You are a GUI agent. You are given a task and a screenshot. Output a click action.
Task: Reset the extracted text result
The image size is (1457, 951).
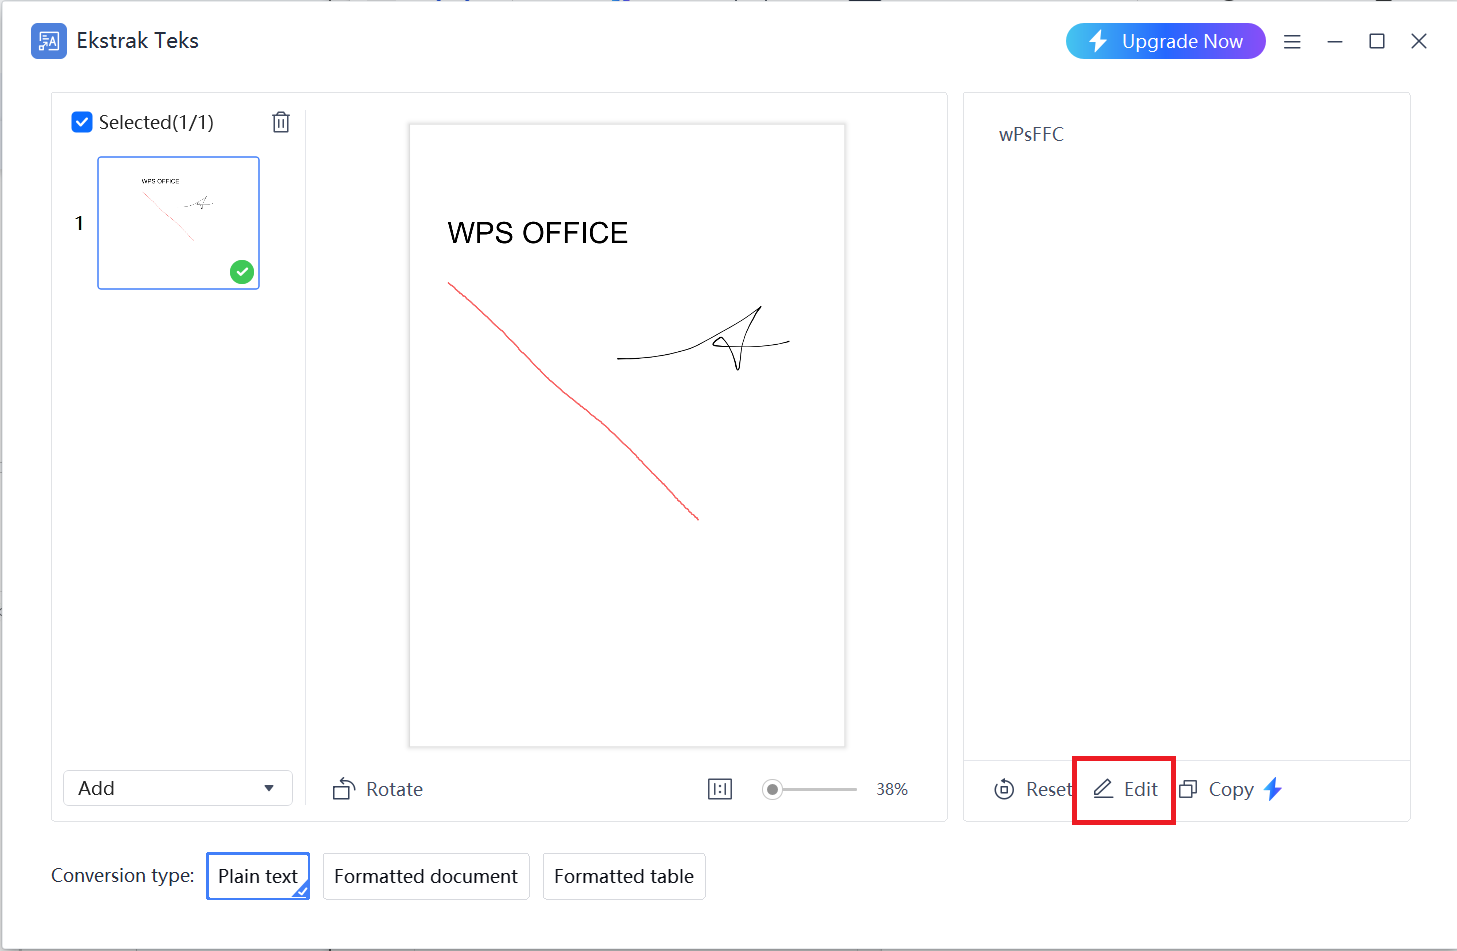click(1031, 789)
